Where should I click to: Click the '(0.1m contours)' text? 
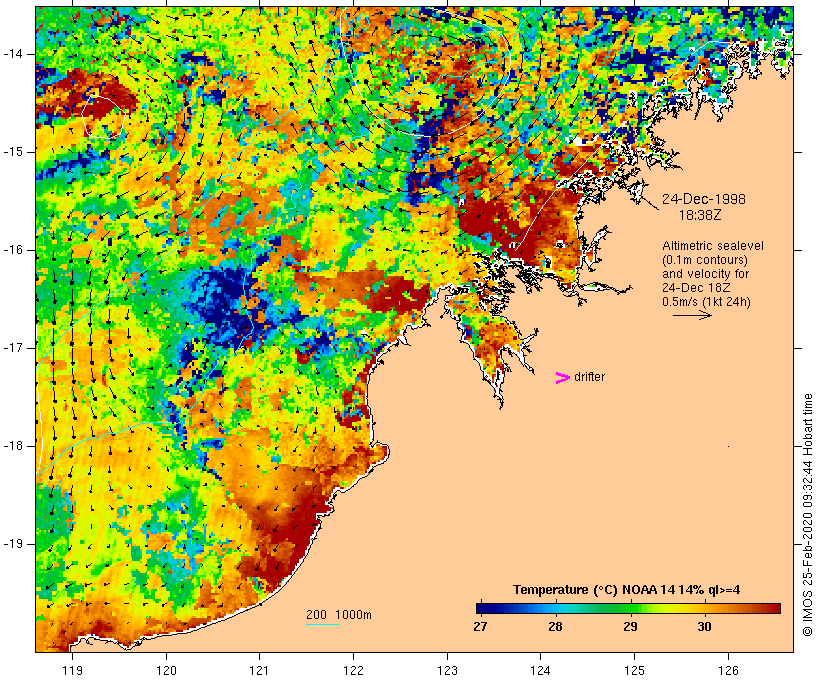(704, 260)
